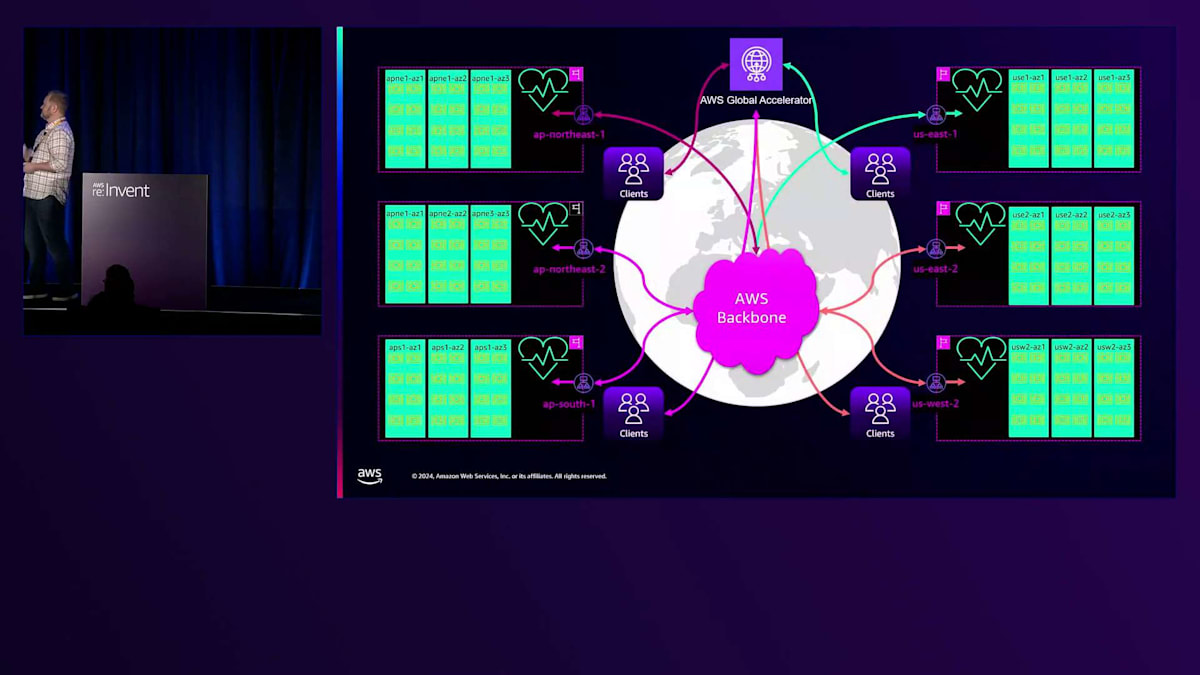This screenshot has height=675, width=1200.
Task: Click the endpoint icon above us-east-1 label
Action: (x=935, y=115)
